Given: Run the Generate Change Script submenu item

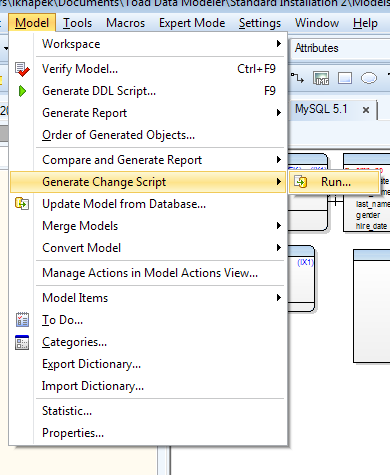Looking at the screenshot, I should (x=334, y=182).
